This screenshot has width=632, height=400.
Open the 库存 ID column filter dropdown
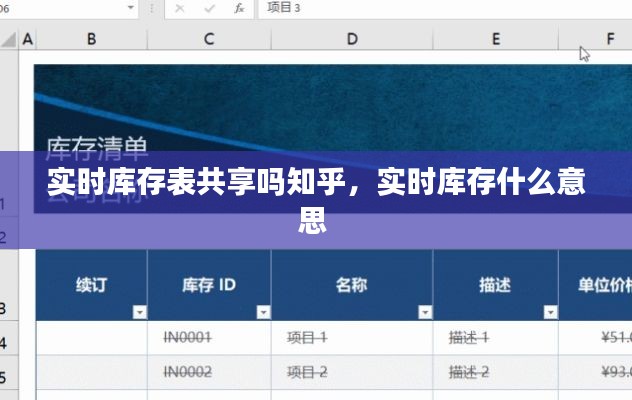[262, 312]
